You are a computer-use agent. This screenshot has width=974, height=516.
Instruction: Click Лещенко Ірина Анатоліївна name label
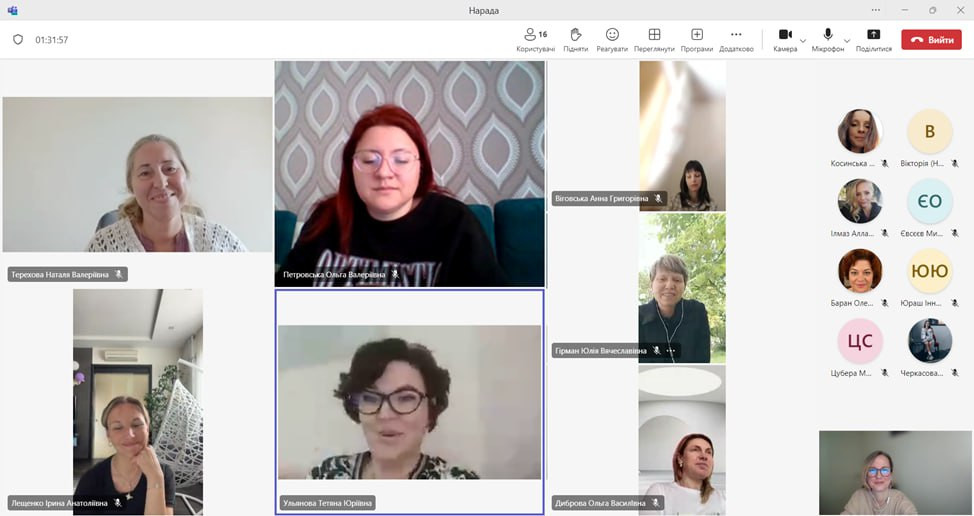[x=59, y=503]
